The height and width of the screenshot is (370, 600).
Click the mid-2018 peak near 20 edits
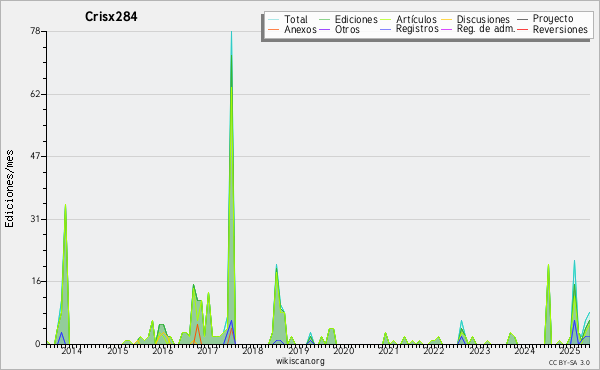pyautogui.click(x=276, y=265)
